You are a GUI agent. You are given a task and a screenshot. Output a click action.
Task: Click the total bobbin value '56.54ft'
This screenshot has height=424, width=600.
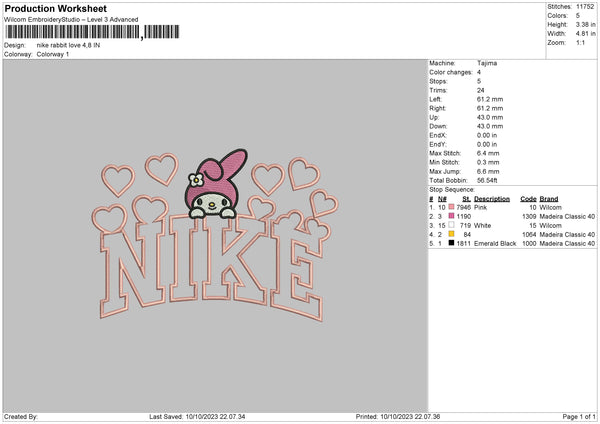coord(487,180)
